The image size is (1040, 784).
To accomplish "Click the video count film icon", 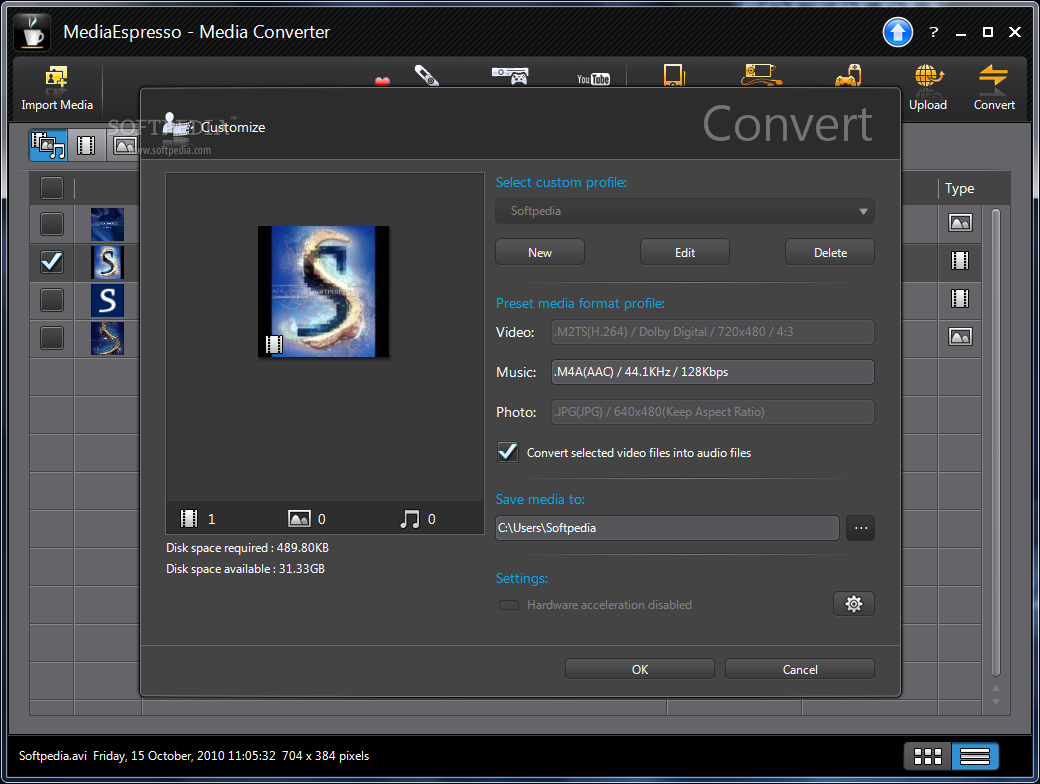I will point(189,519).
